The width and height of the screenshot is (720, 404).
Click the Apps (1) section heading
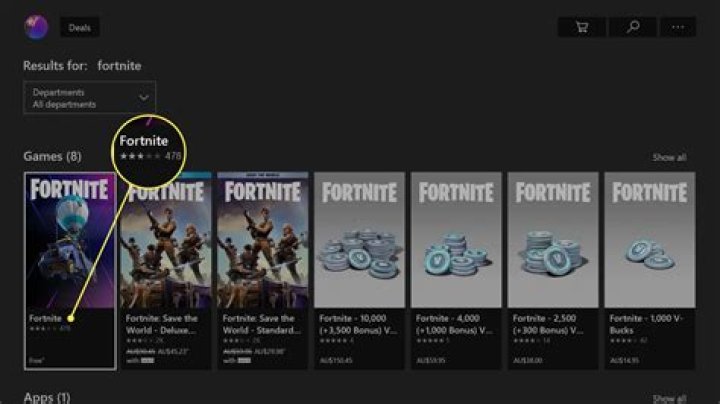[x=47, y=398]
